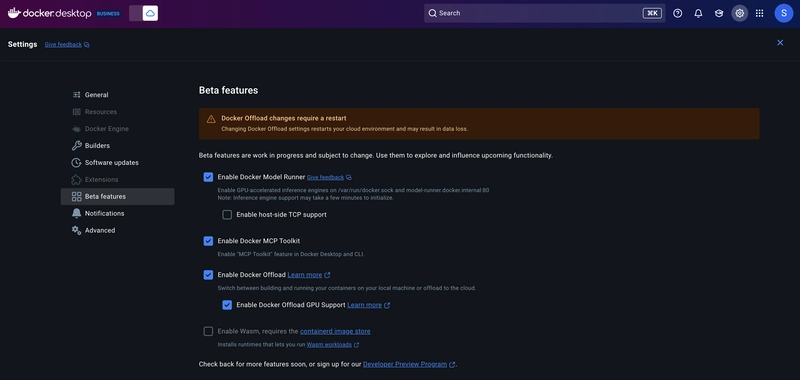
Task: Click the Builders wrench icon
Action: point(77,146)
